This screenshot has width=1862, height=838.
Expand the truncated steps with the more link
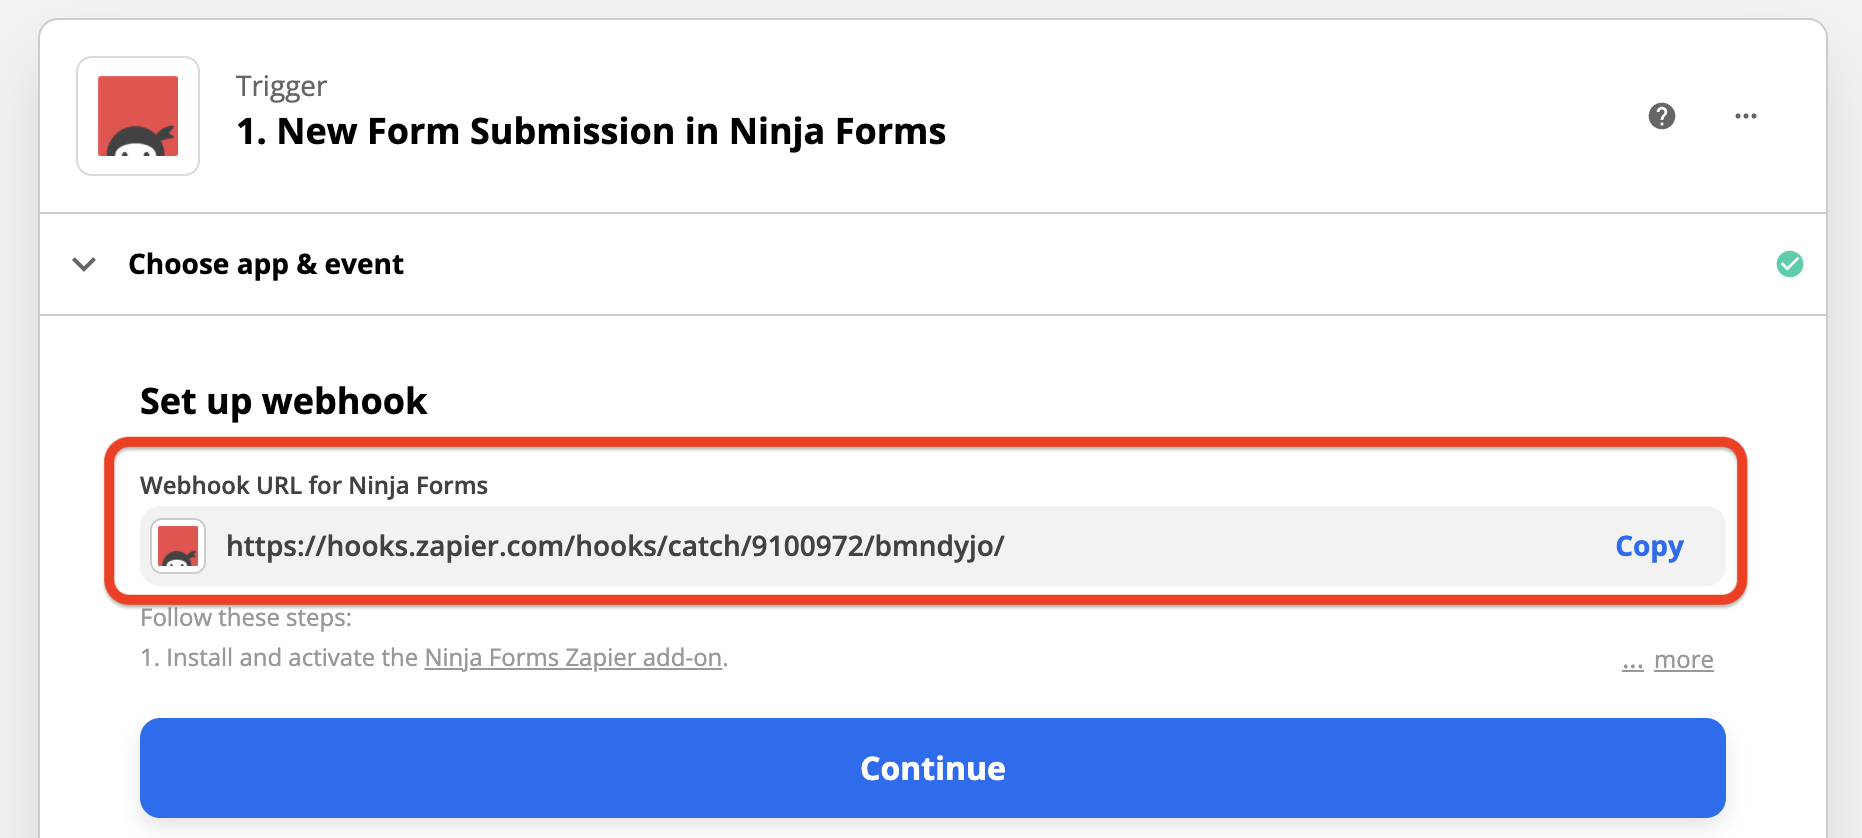click(x=1684, y=659)
